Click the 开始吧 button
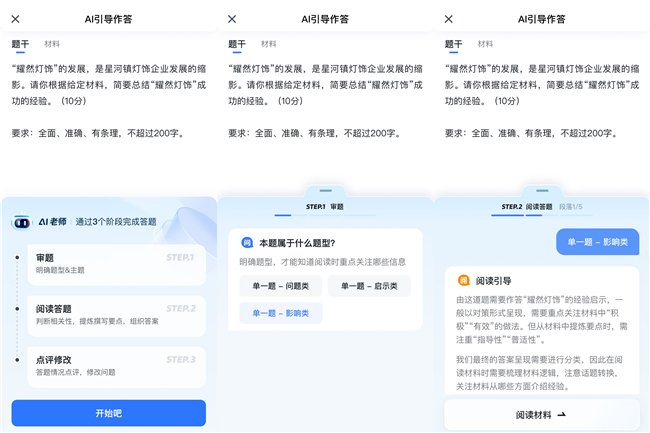 [x=109, y=413]
